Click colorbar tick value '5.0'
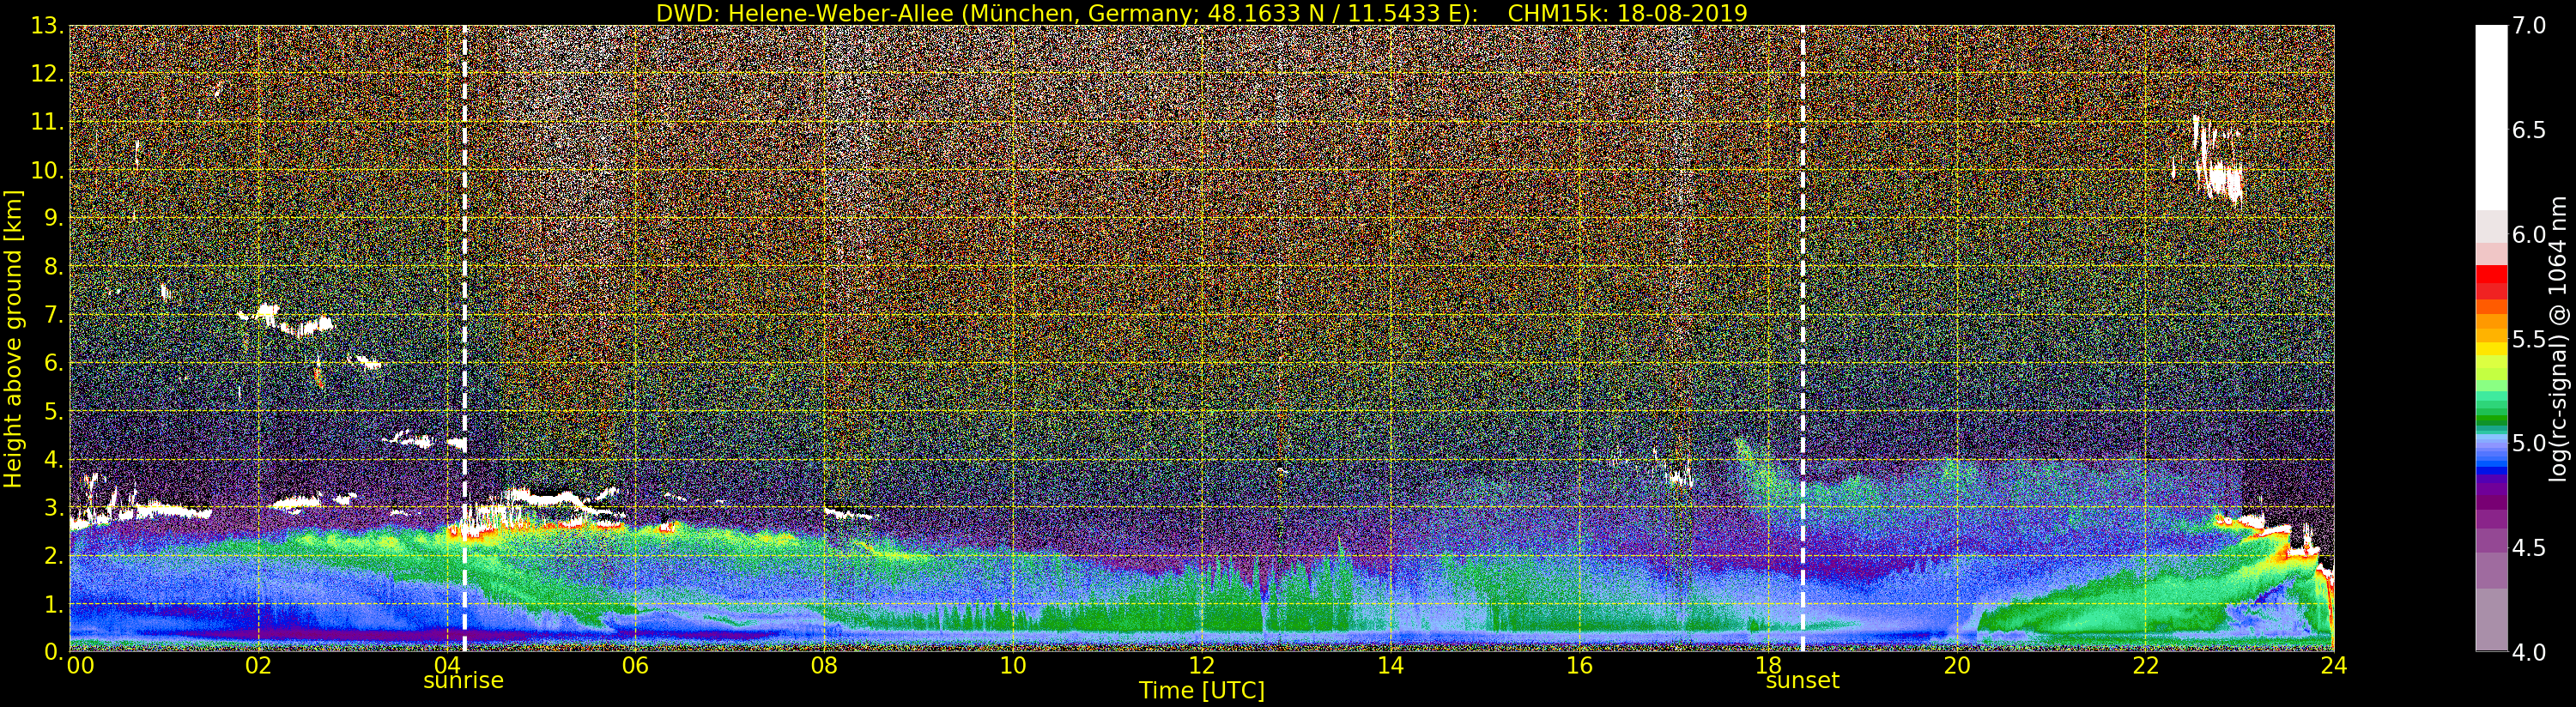The width and height of the screenshot is (2576, 707). (2530, 443)
